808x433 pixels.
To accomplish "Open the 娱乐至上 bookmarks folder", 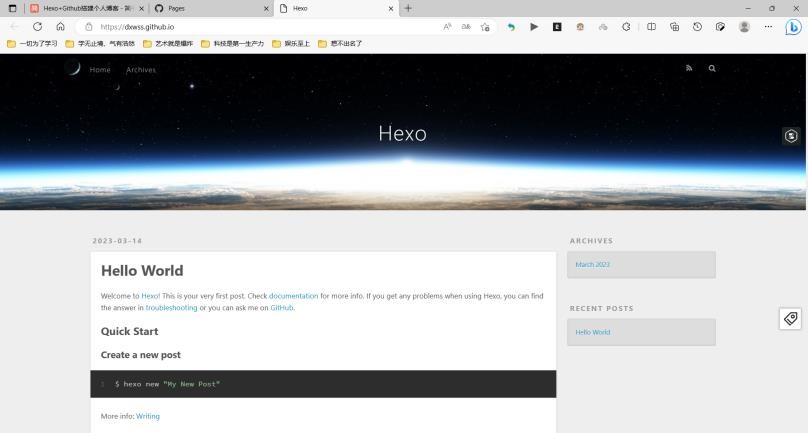I will pos(291,44).
